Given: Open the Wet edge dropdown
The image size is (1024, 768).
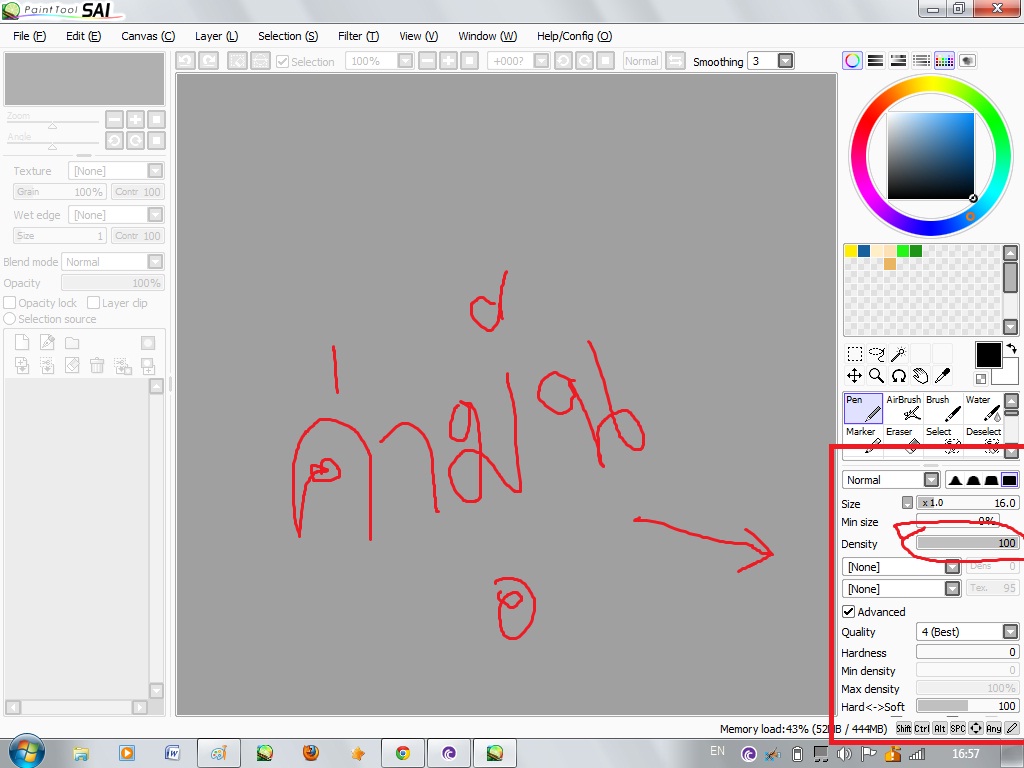Looking at the screenshot, I should (155, 214).
